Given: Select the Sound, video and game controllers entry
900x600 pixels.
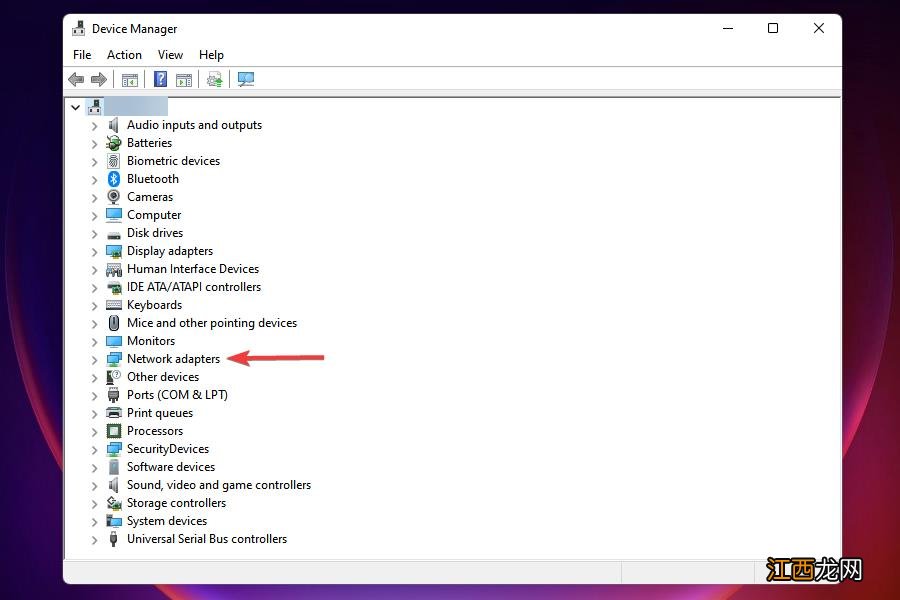Looking at the screenshot, I should (x=219, y=485).
